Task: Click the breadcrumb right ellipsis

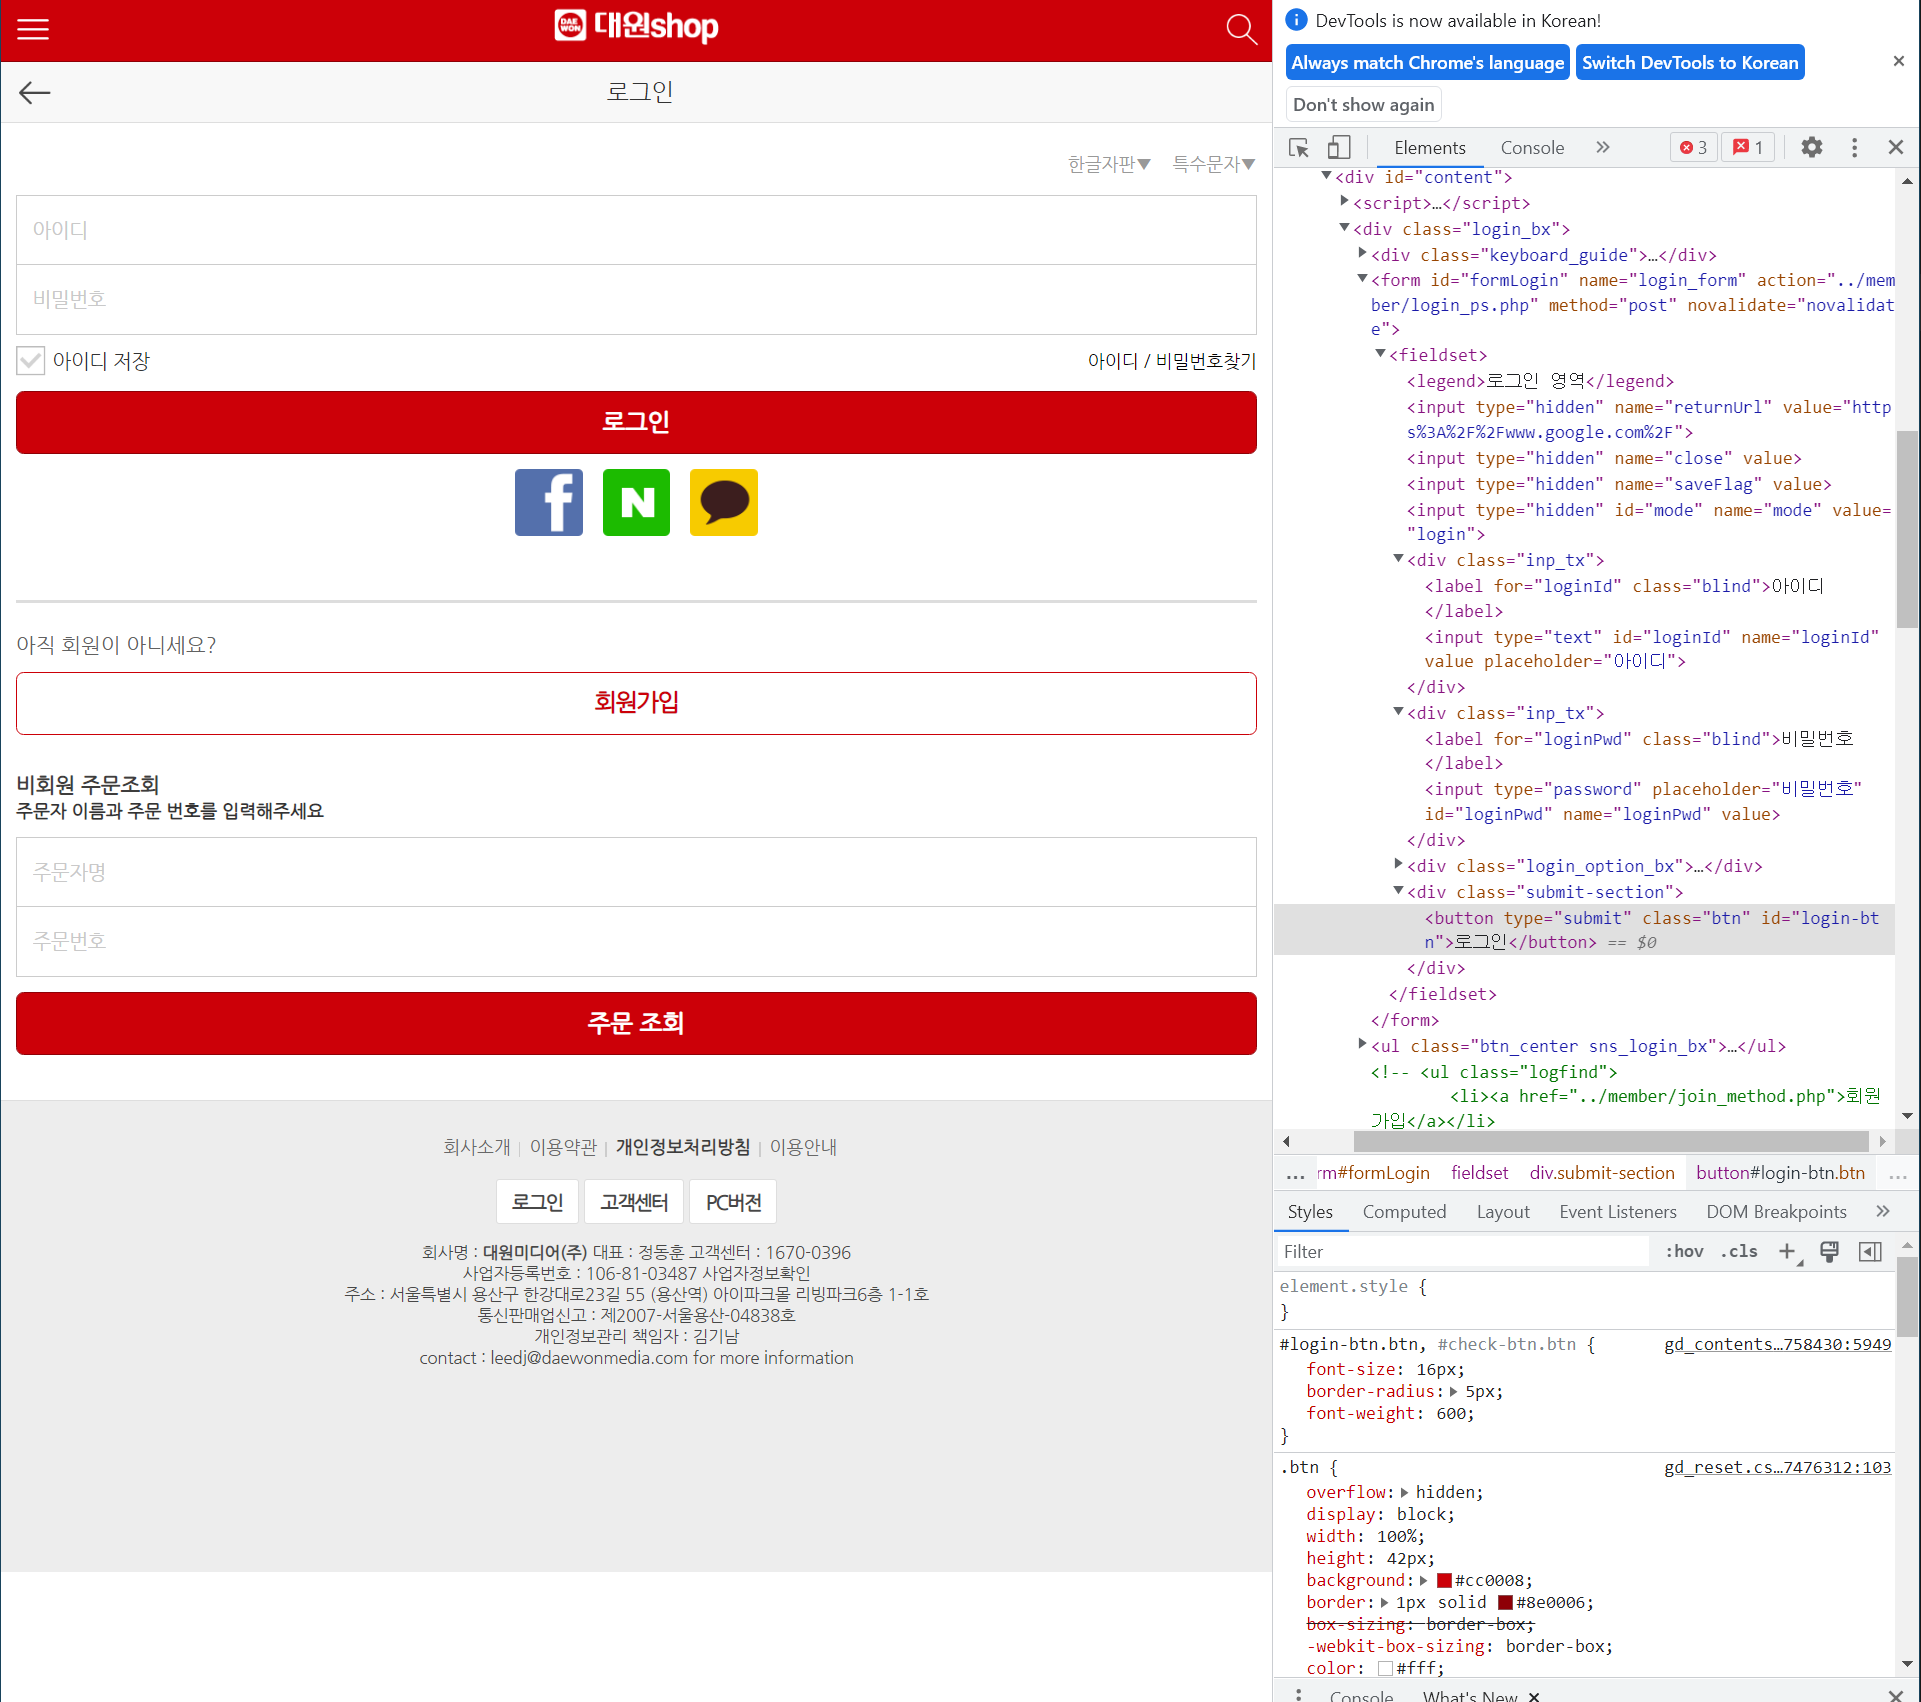Action: [1898, 1173]
